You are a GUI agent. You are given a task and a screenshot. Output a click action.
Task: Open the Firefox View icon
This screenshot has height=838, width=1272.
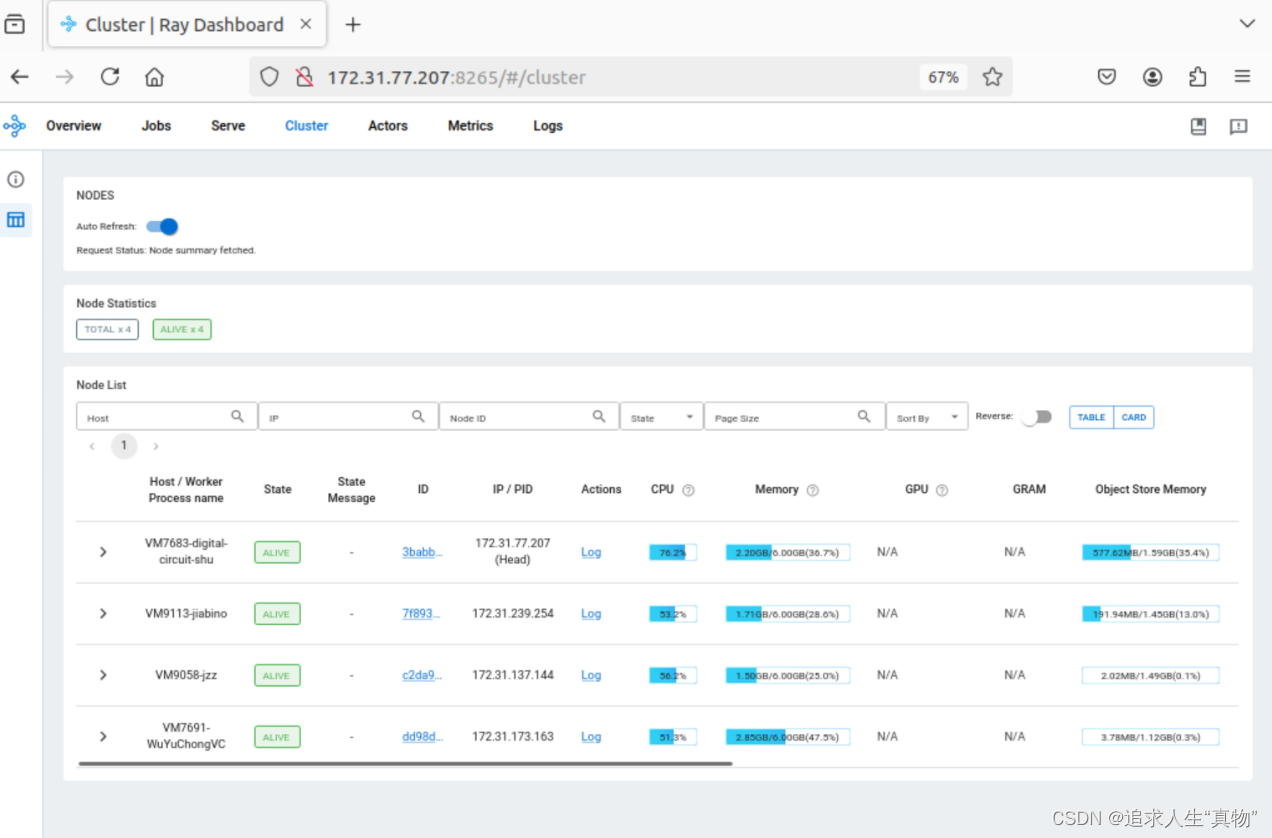pos(15,25)
